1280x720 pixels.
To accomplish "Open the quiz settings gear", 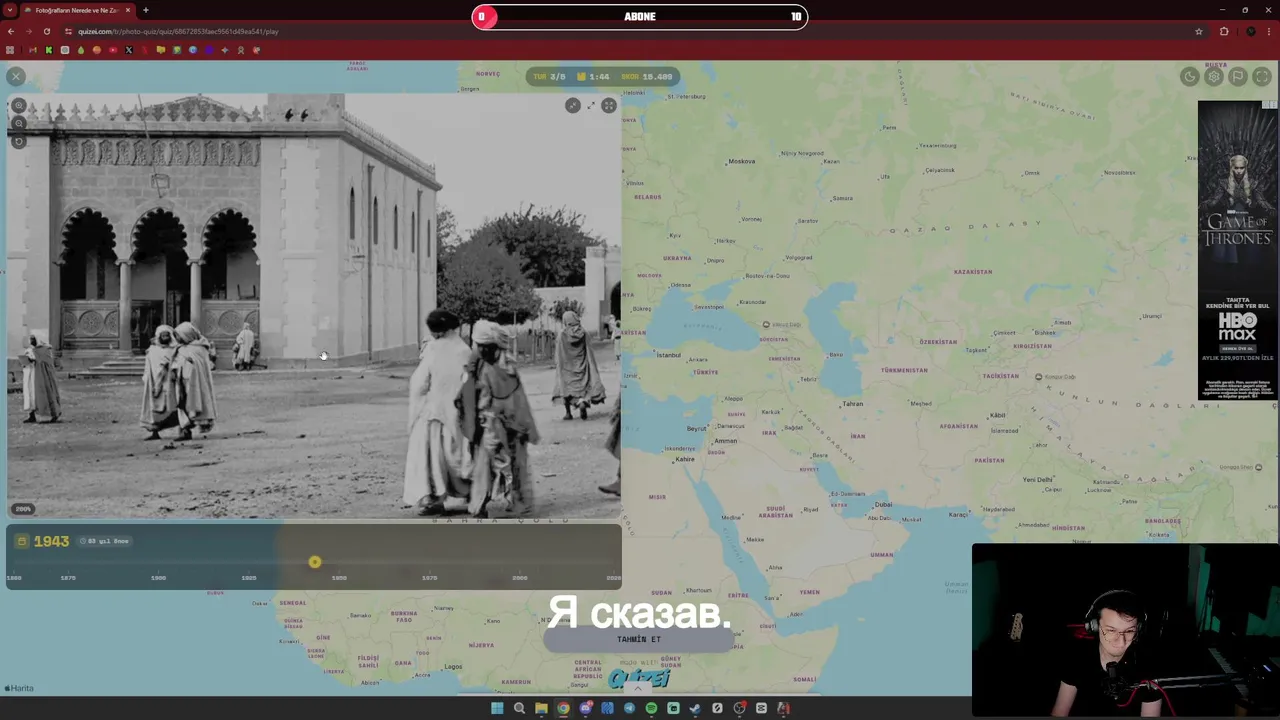I will 1213,77.
